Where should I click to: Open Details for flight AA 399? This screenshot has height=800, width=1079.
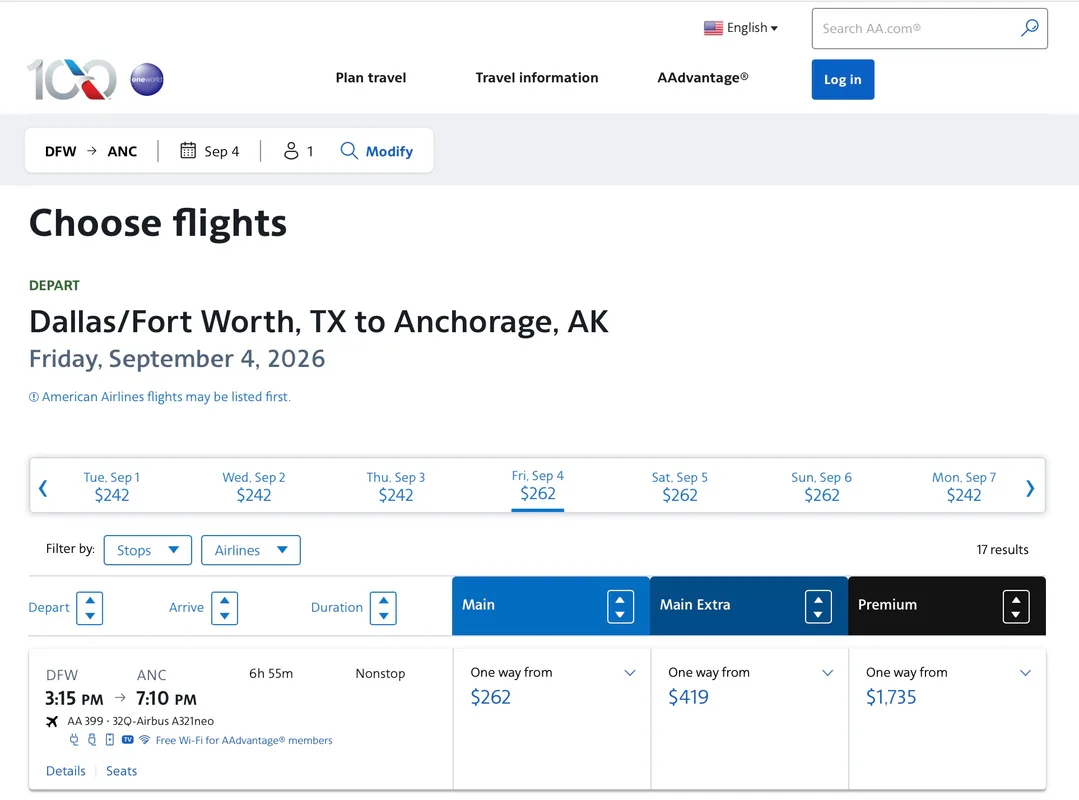65,771
